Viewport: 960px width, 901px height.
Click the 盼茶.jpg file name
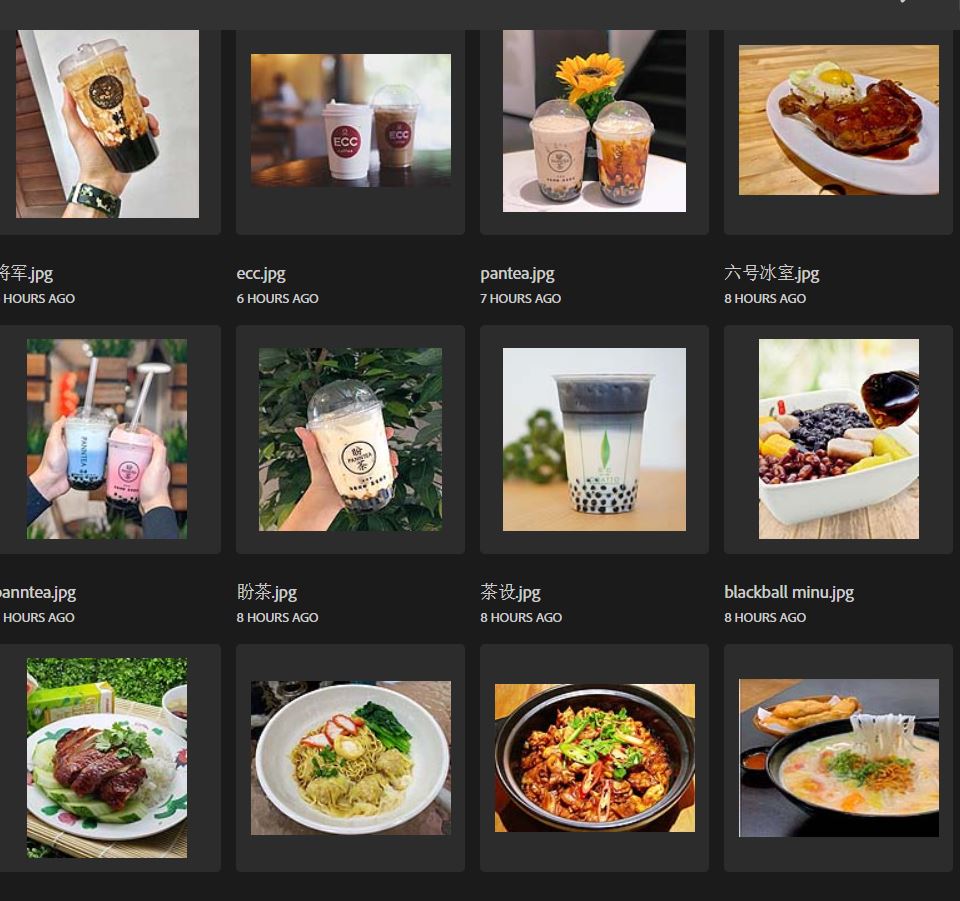(x=267, y=593)
